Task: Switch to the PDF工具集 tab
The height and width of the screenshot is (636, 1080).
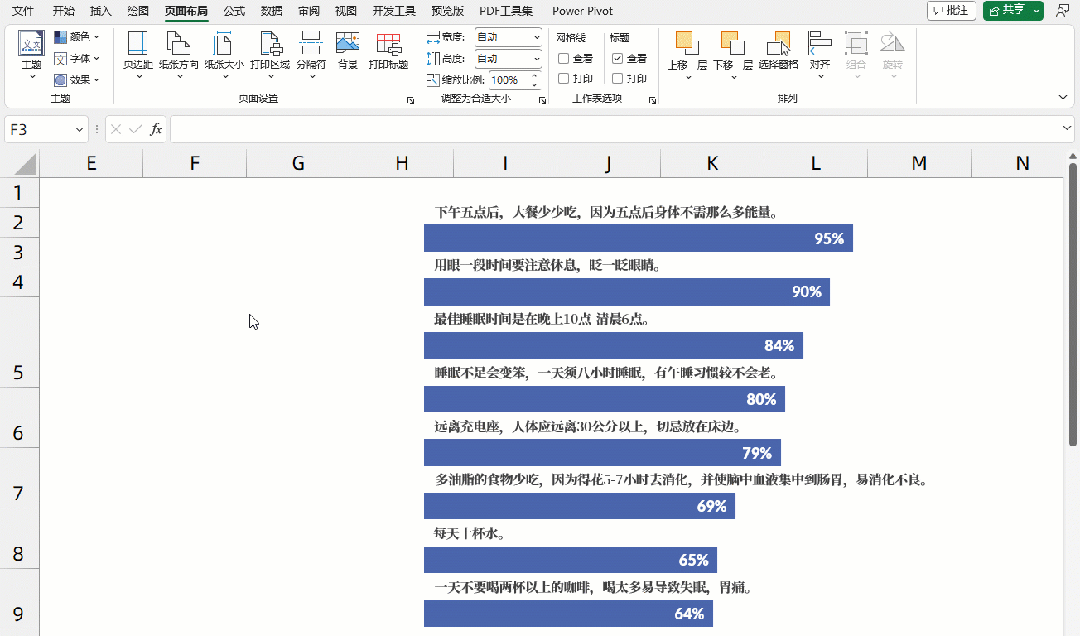Action: pyautogui.click(x=506, y=11)
